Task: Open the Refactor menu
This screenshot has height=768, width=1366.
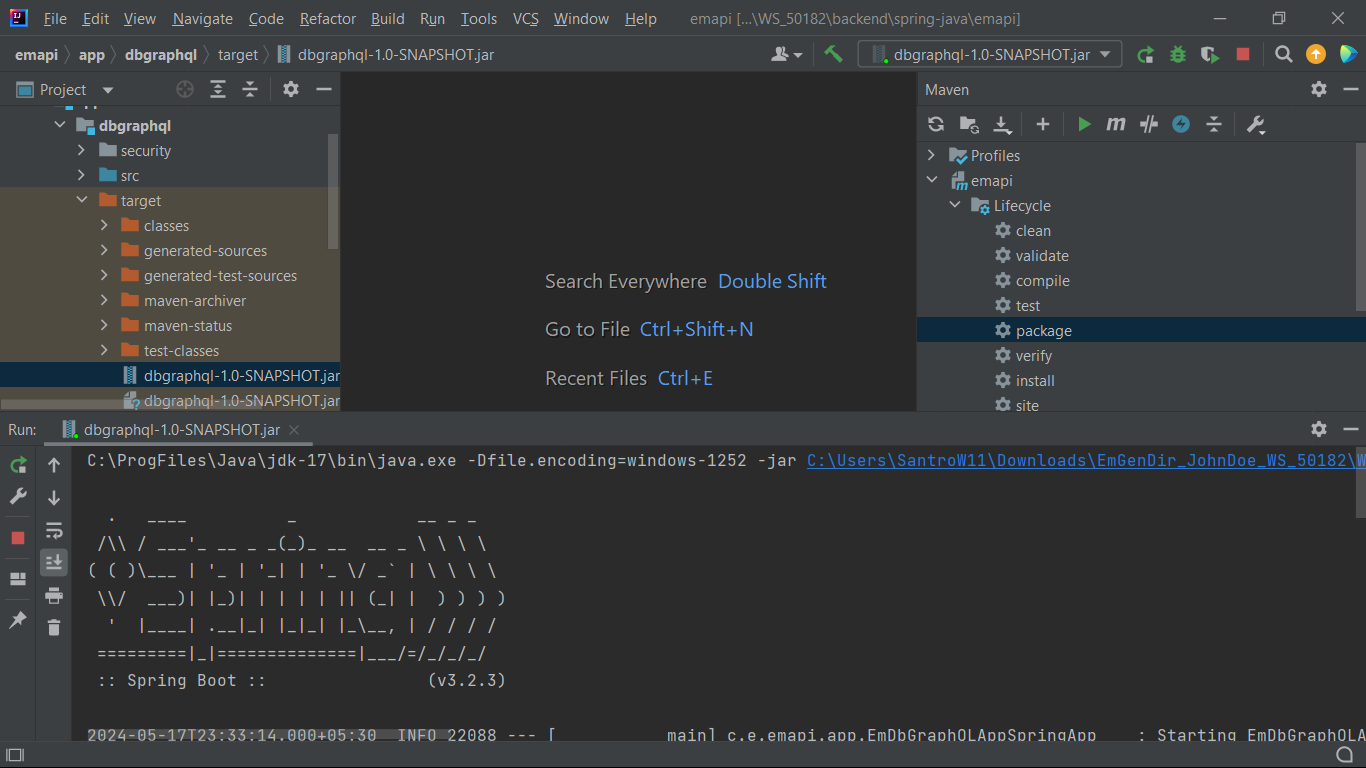Action: 328,19
